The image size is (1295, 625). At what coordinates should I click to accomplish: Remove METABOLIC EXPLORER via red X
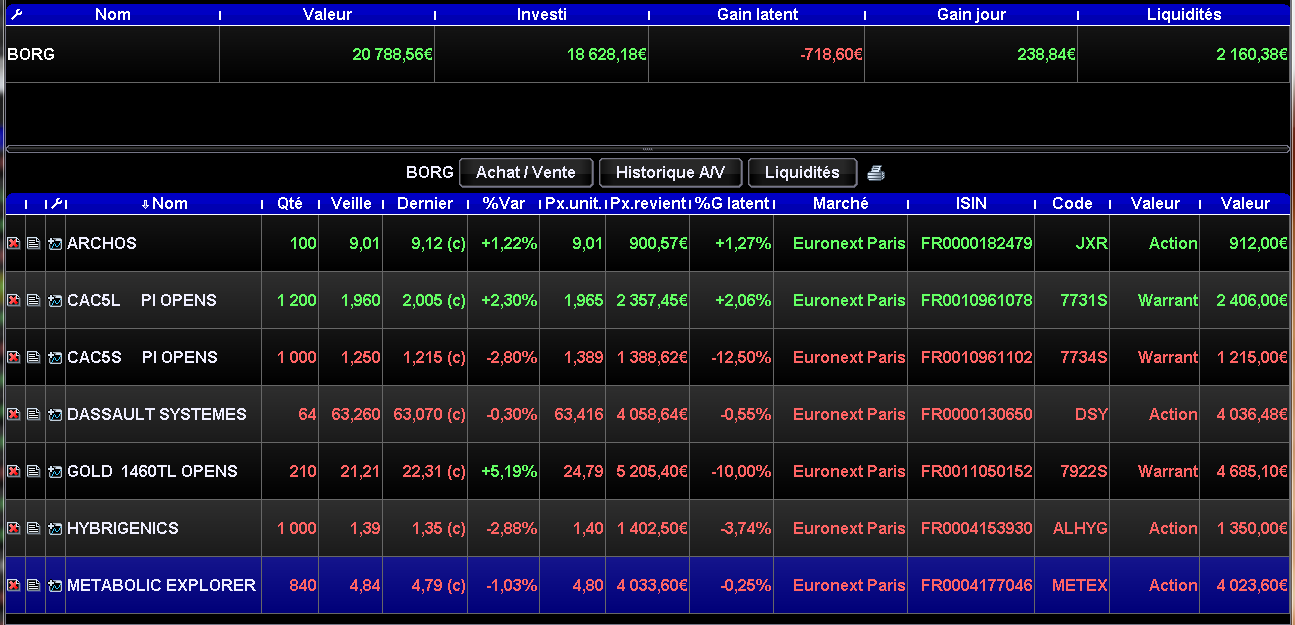tap(14, 585)
